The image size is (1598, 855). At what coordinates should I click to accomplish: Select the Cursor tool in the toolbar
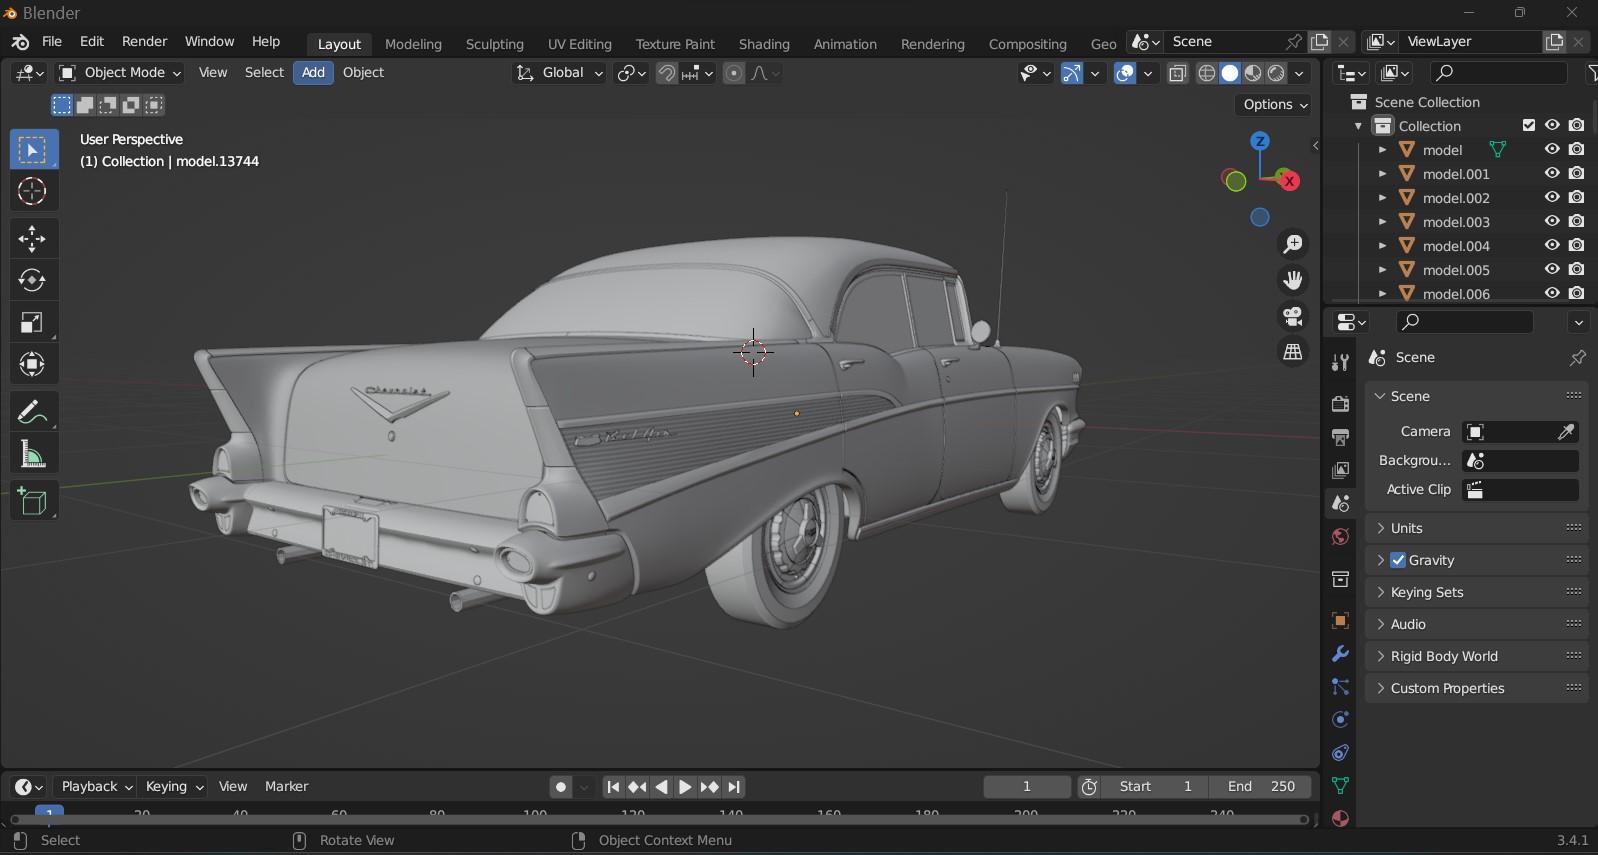[32, 191]
